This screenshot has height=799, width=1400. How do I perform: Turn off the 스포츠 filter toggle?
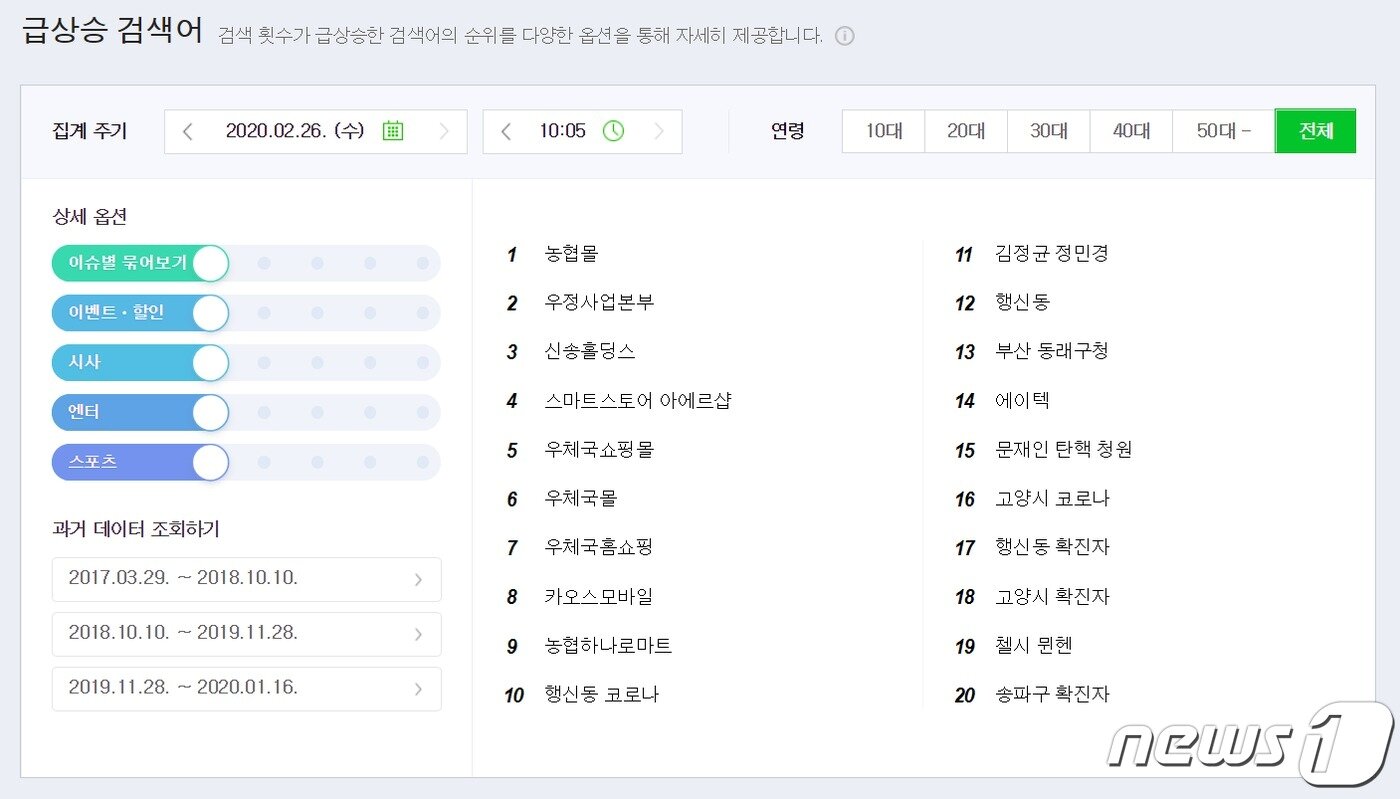(x=210, y=462)
